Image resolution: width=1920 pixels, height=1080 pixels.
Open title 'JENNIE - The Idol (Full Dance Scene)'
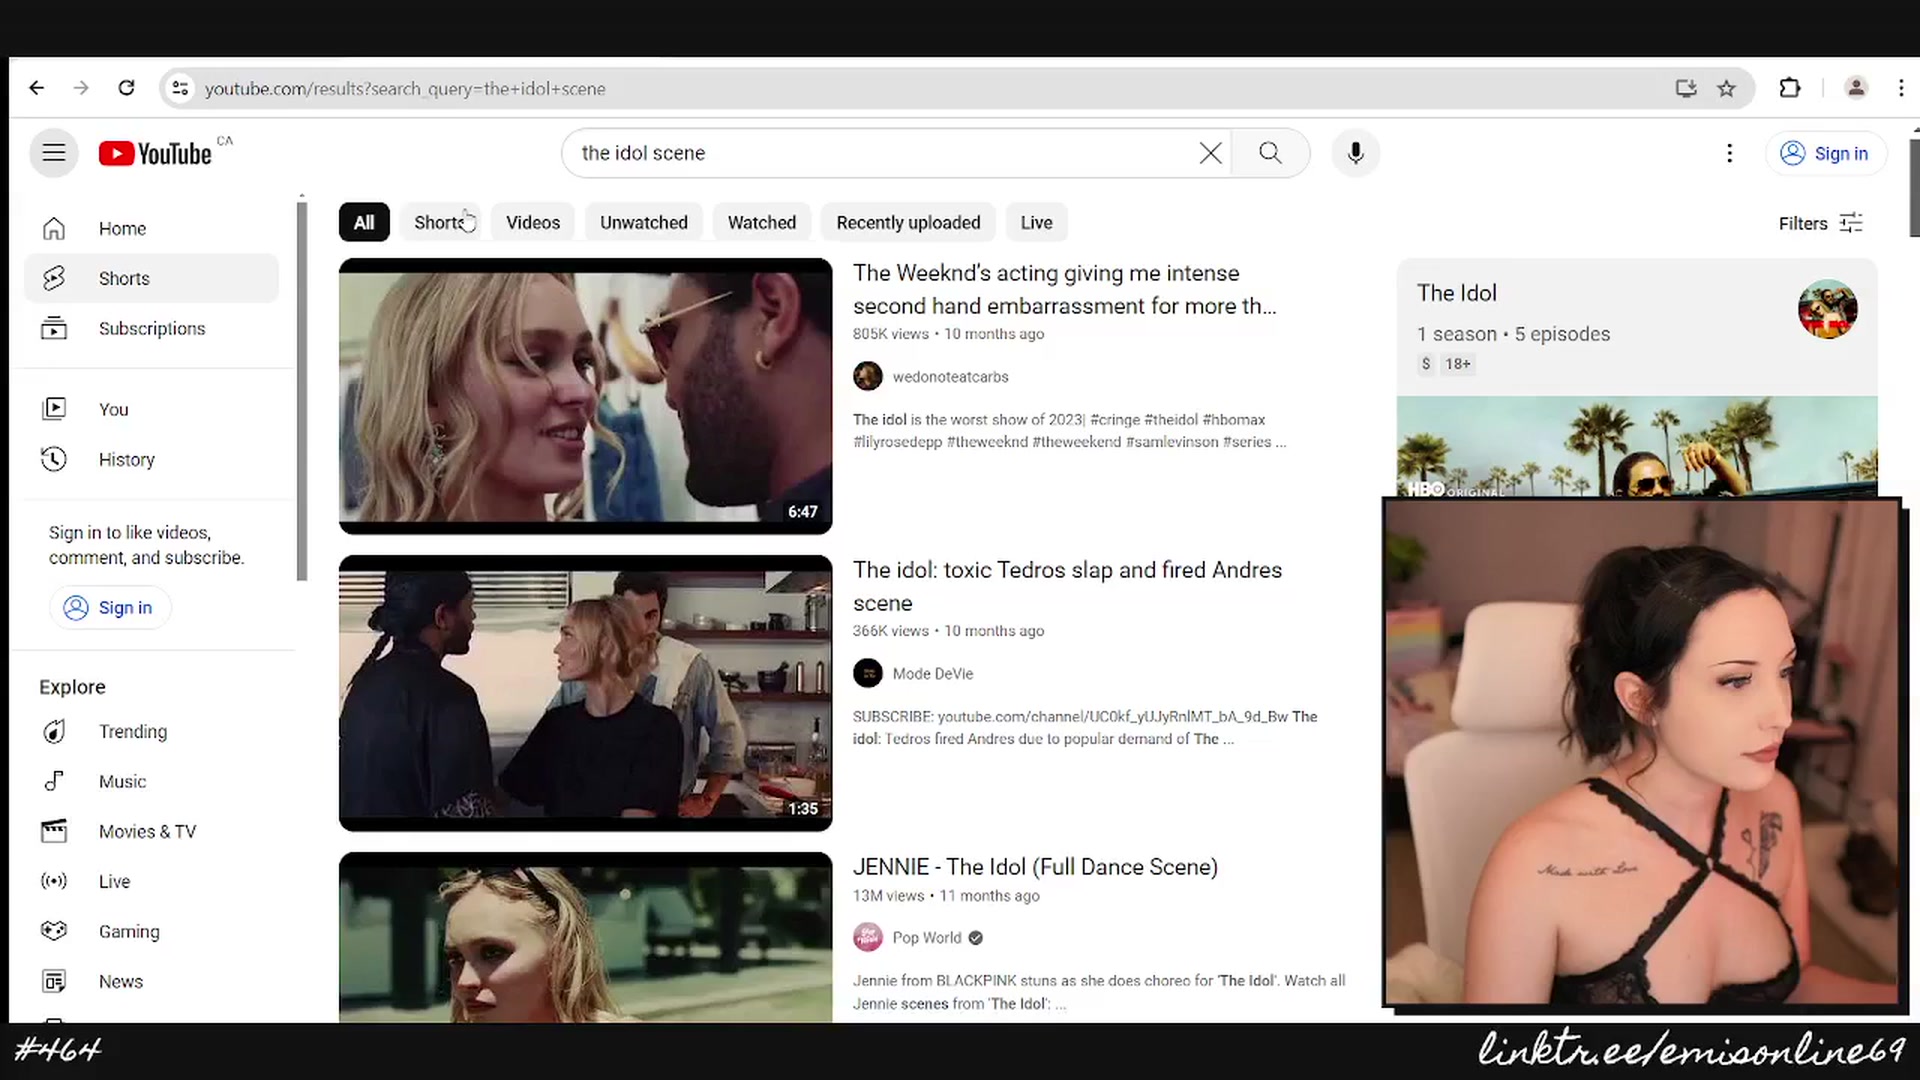(1035, 867)
